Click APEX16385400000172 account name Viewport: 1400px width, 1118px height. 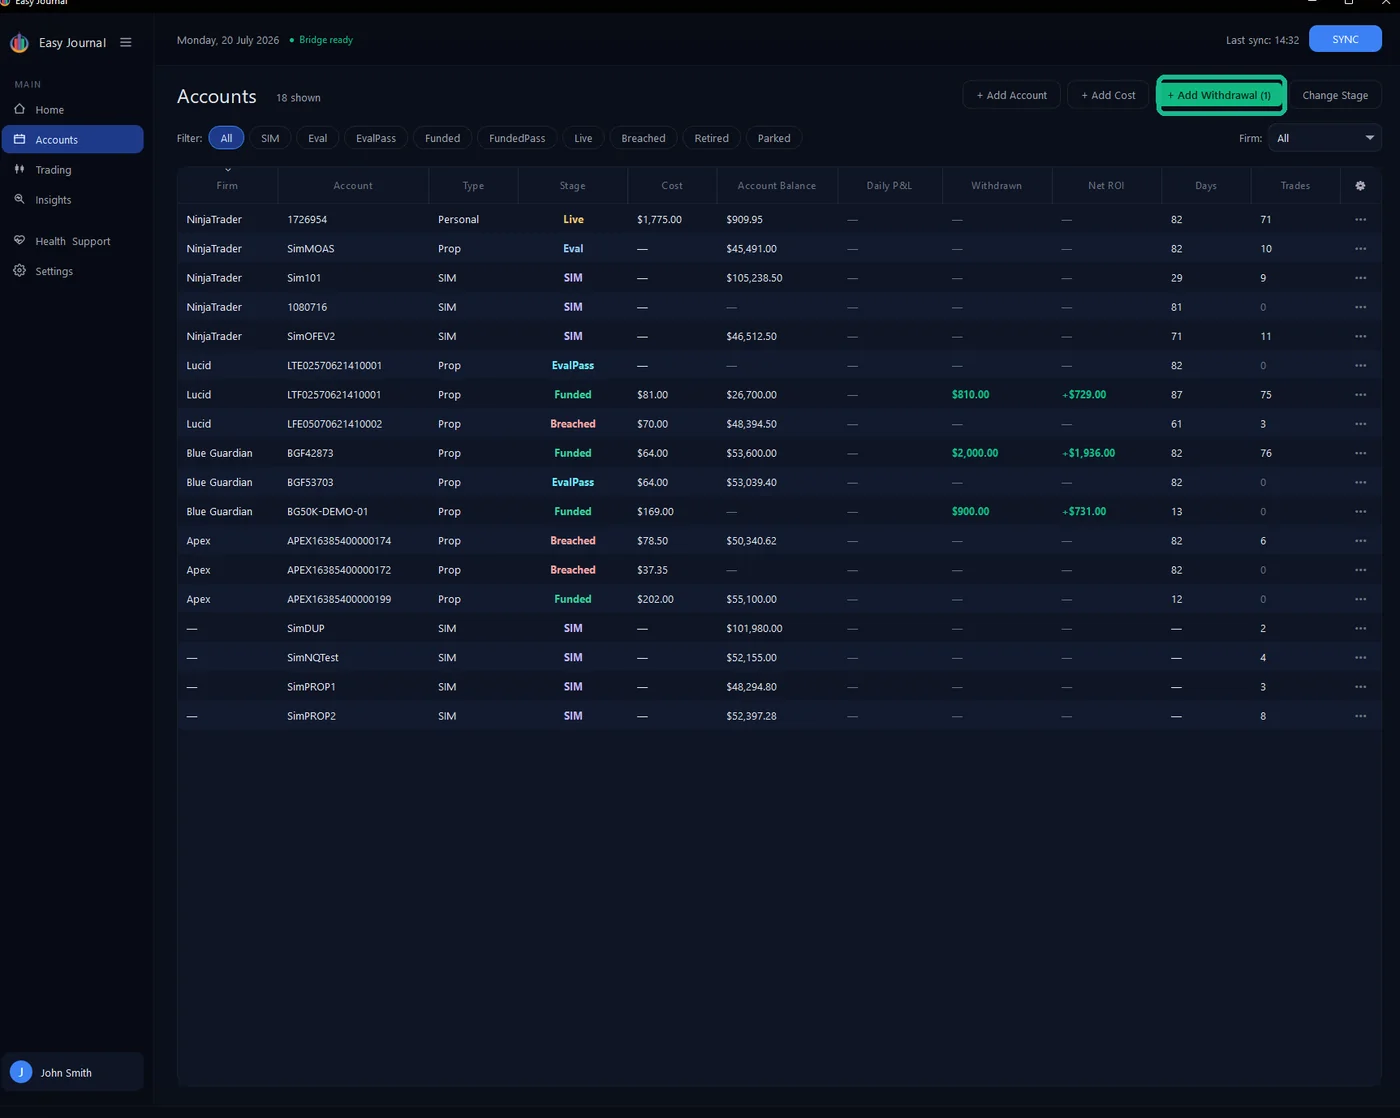(339, 570)
